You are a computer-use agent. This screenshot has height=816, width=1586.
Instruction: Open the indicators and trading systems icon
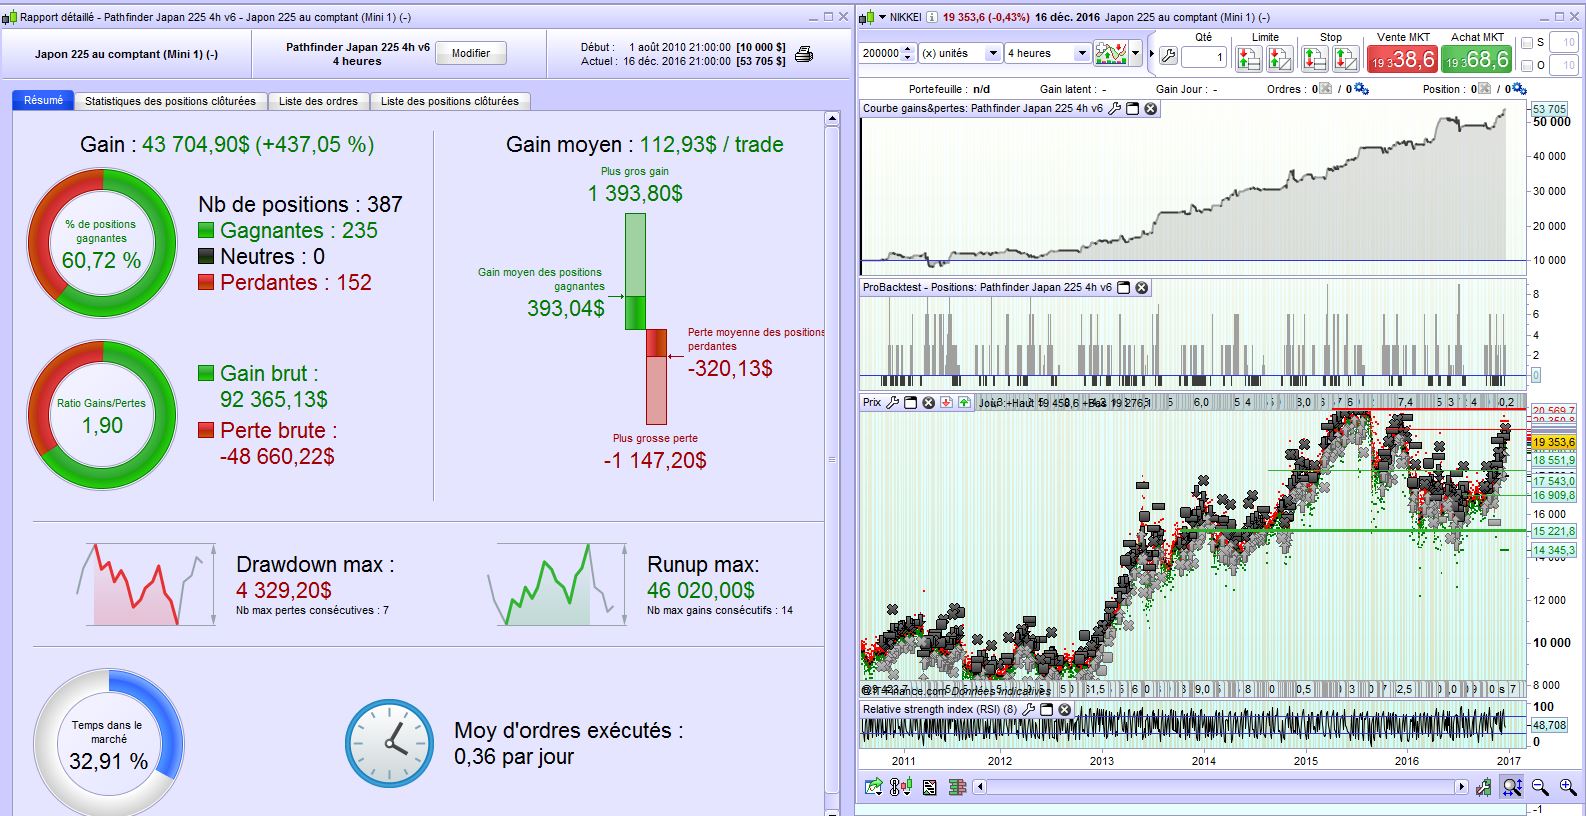(1111, 53)
